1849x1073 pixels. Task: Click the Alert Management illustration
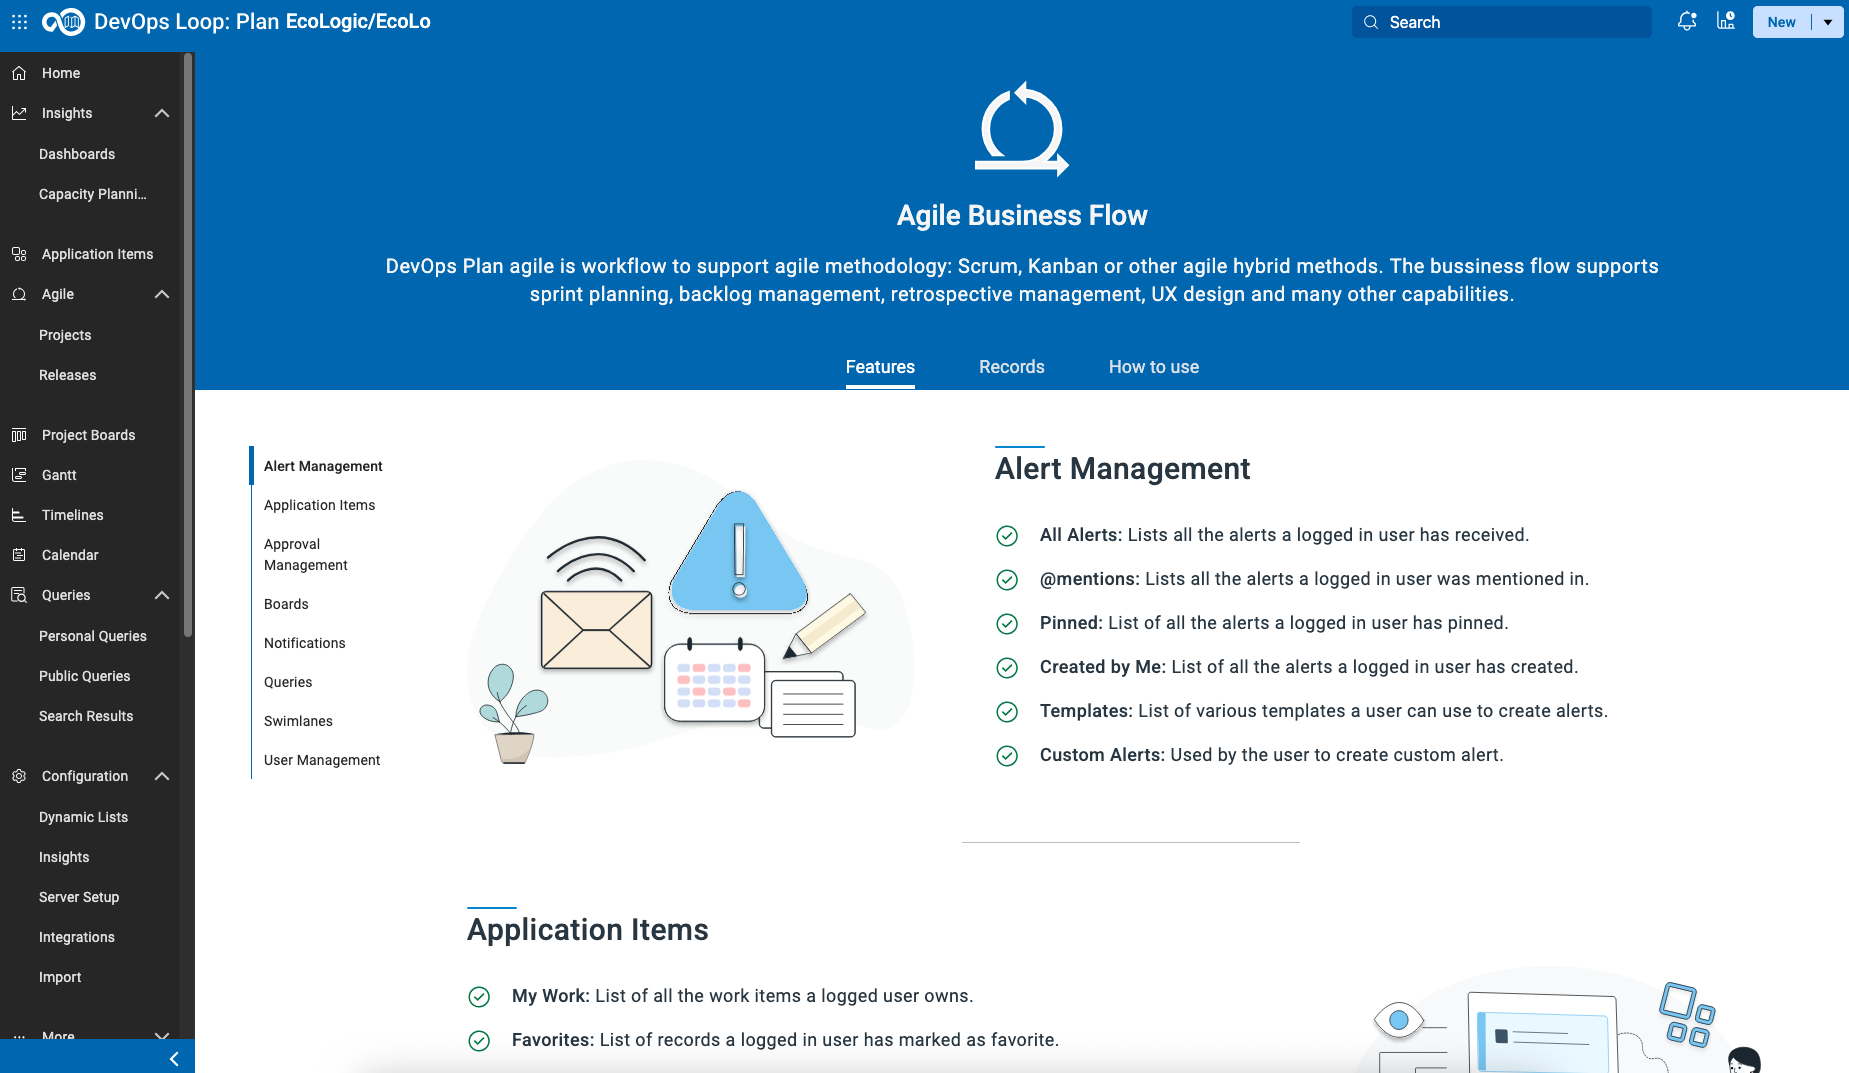[690, 612]
